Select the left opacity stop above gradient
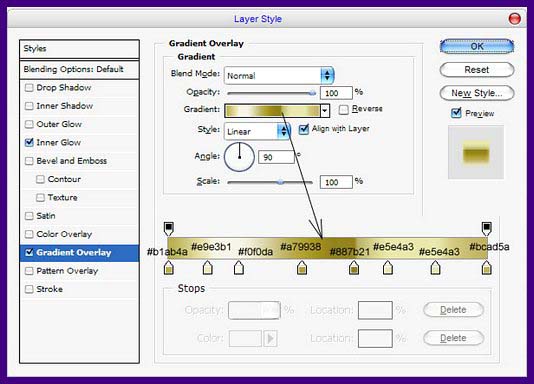 (x=169, y=228)
